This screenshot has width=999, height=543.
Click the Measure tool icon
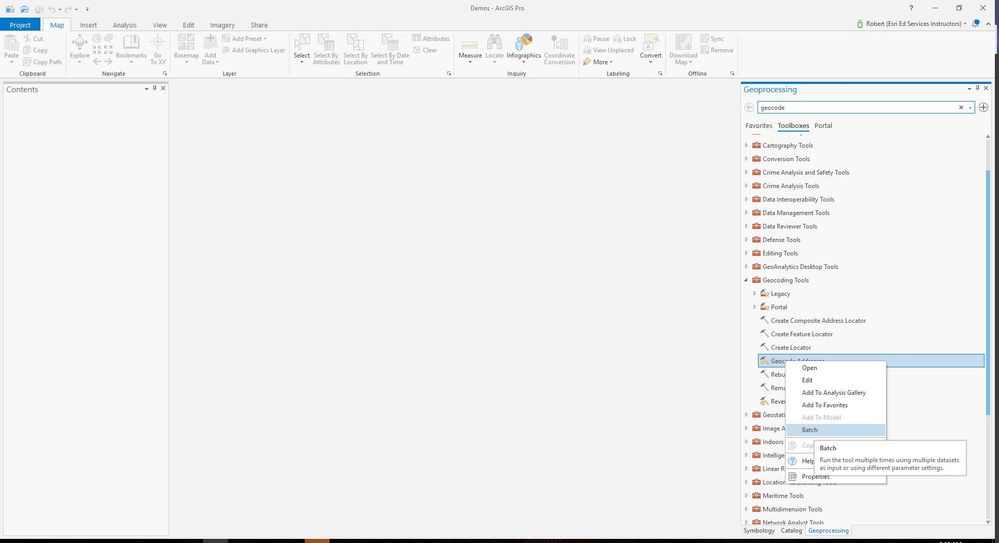pos(470,44)
